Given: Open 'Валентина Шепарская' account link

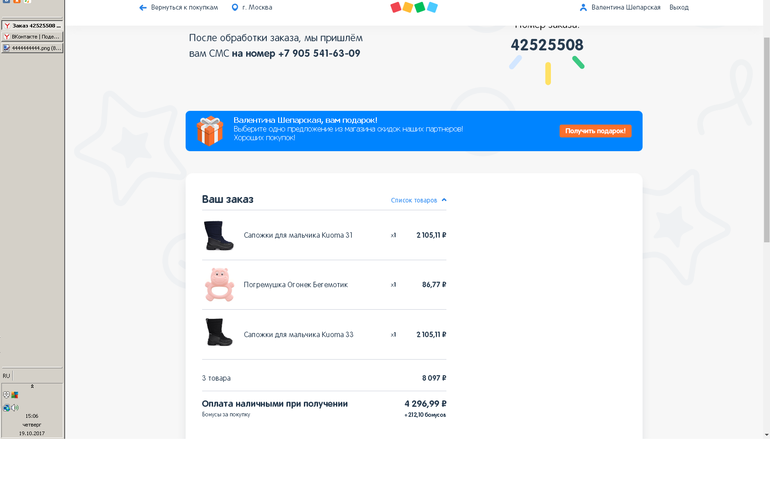Looking at the screenshot, I should tap(625, 7).
